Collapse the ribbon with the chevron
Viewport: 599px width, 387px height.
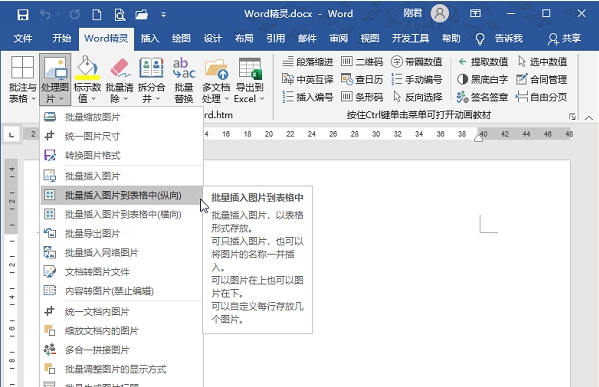point(589,118)
